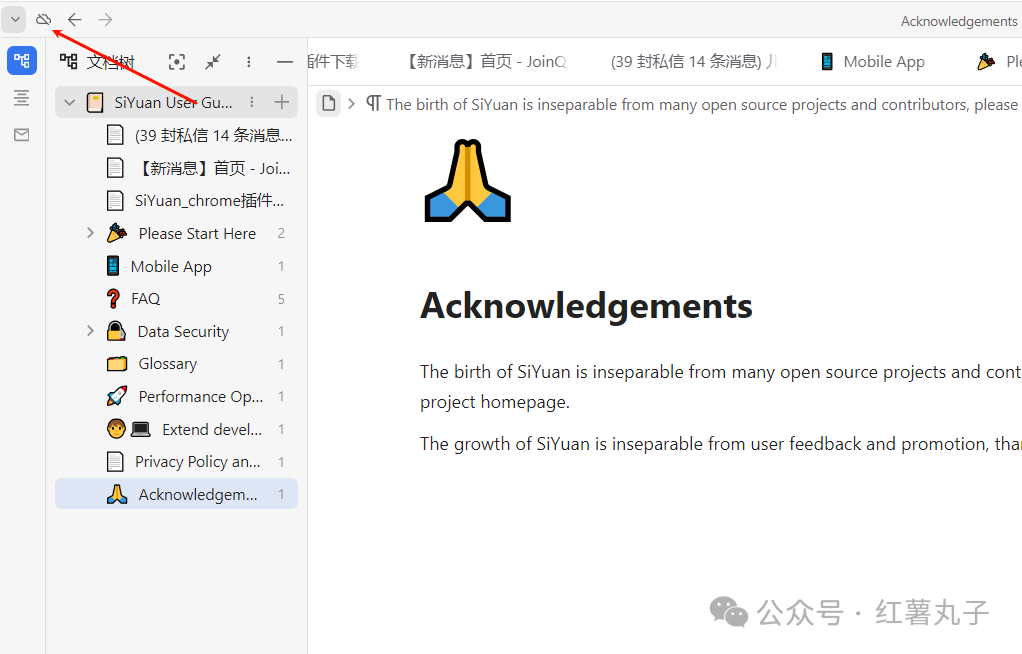Open the FAQ document
Image resolution: width=1022 pixels, height=654 pixels.
(x=177, y=299)
